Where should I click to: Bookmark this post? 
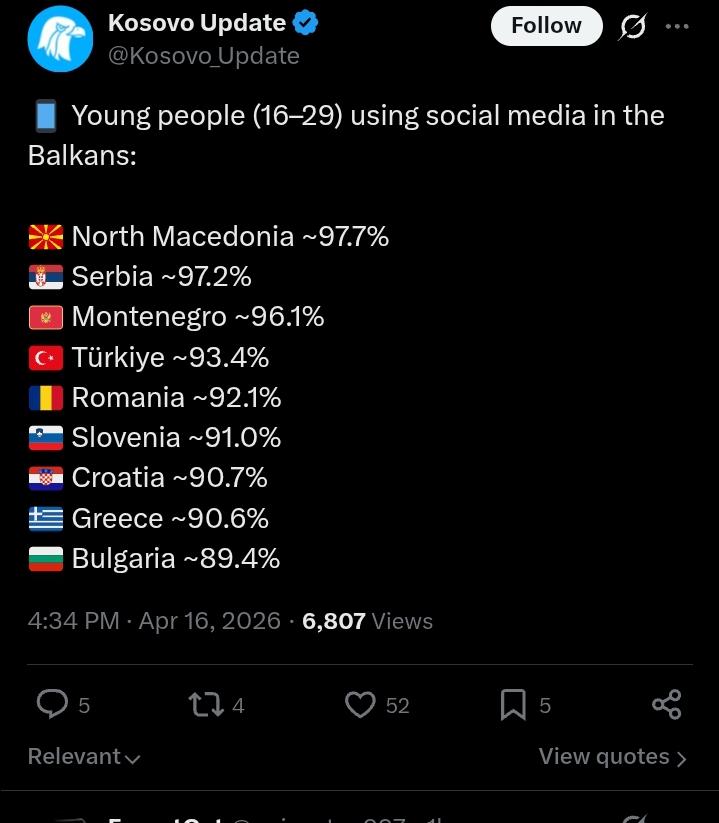pyautogui.click(x=513, y=704)
